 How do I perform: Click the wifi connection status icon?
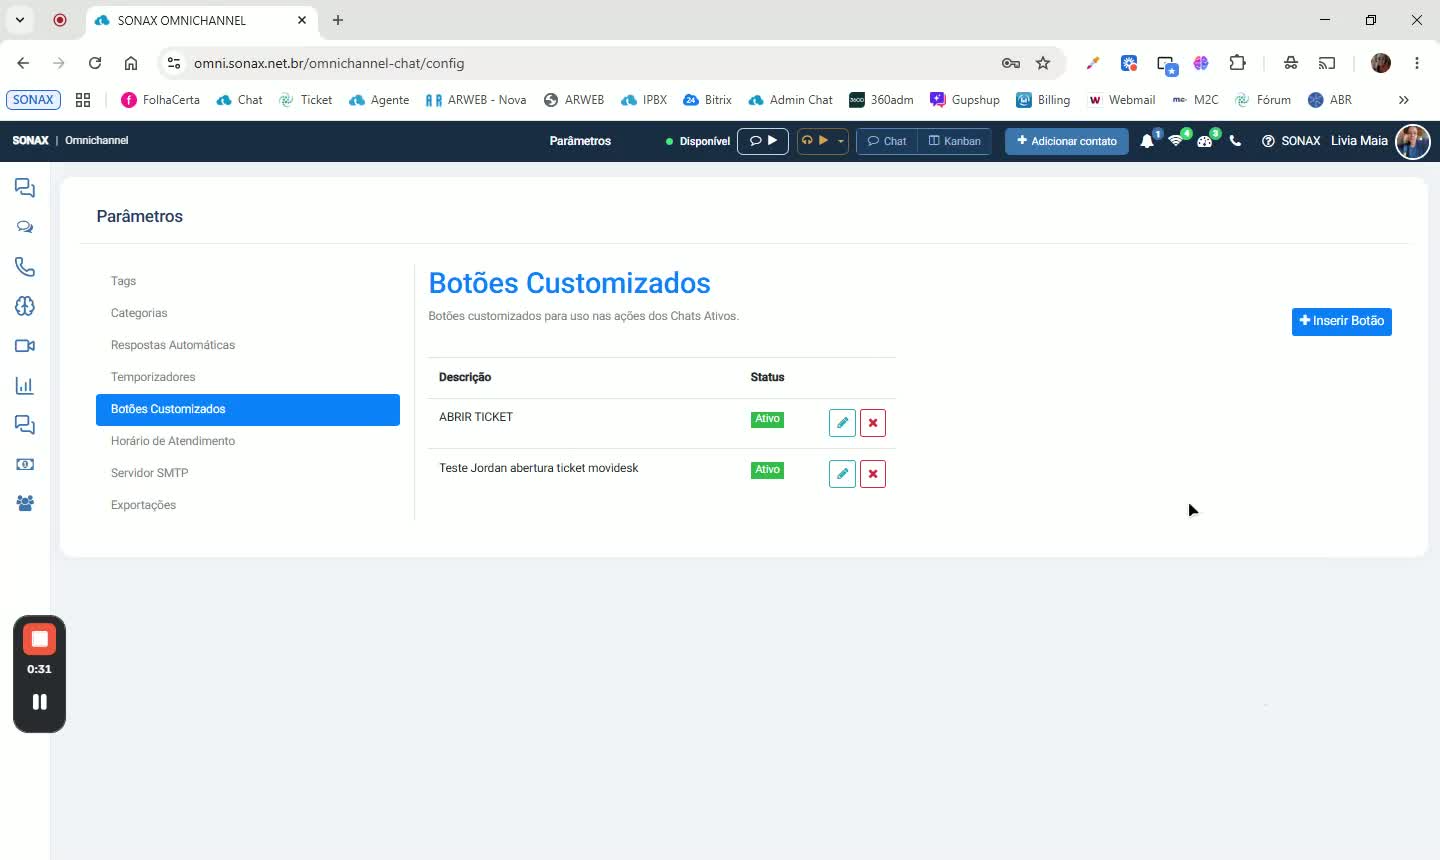1176,141
